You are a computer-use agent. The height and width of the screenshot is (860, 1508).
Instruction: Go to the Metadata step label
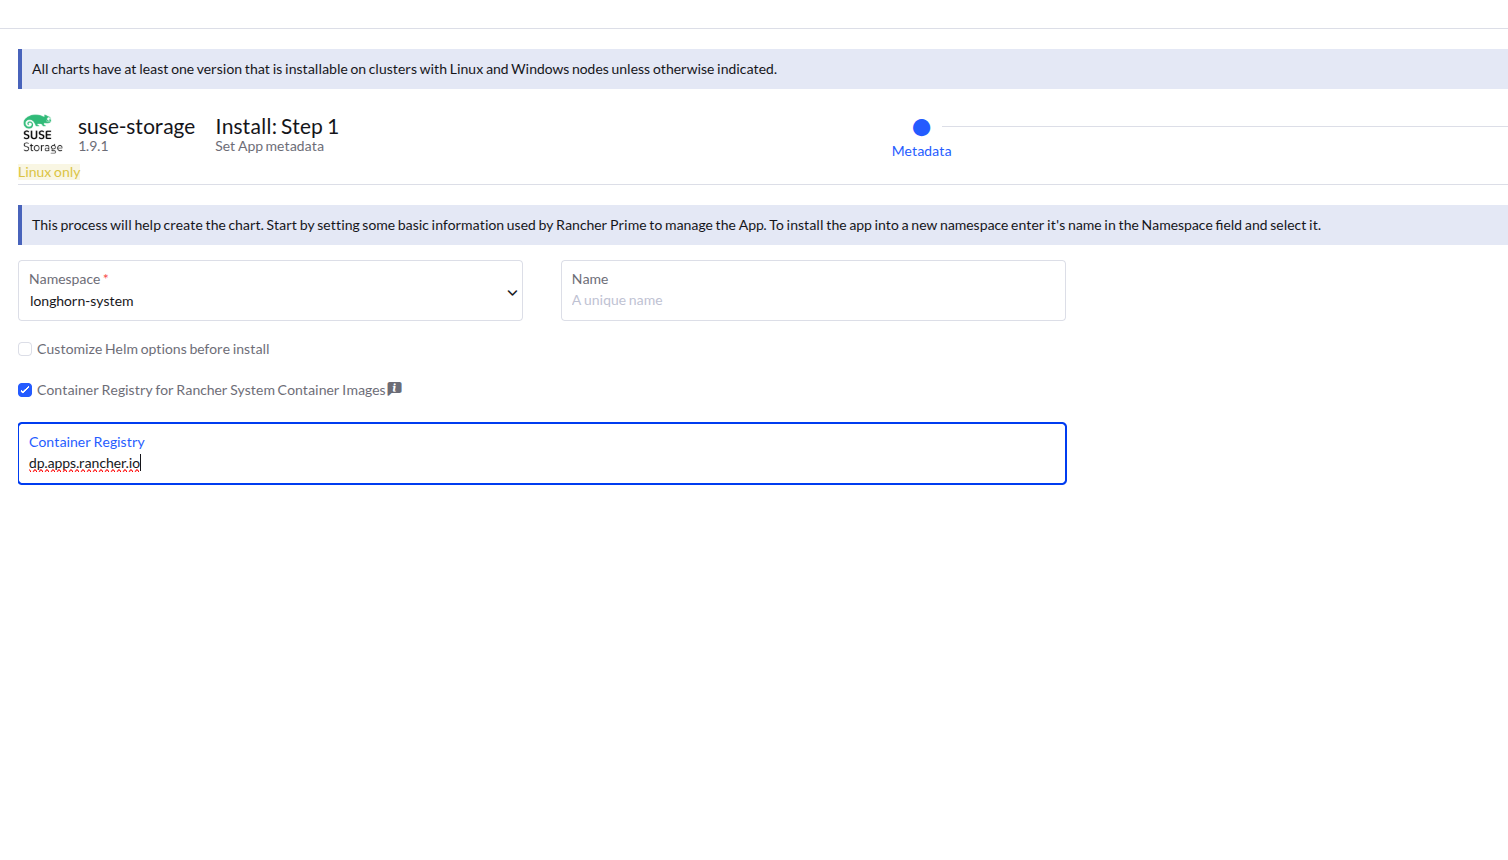(x=921, y=151)
